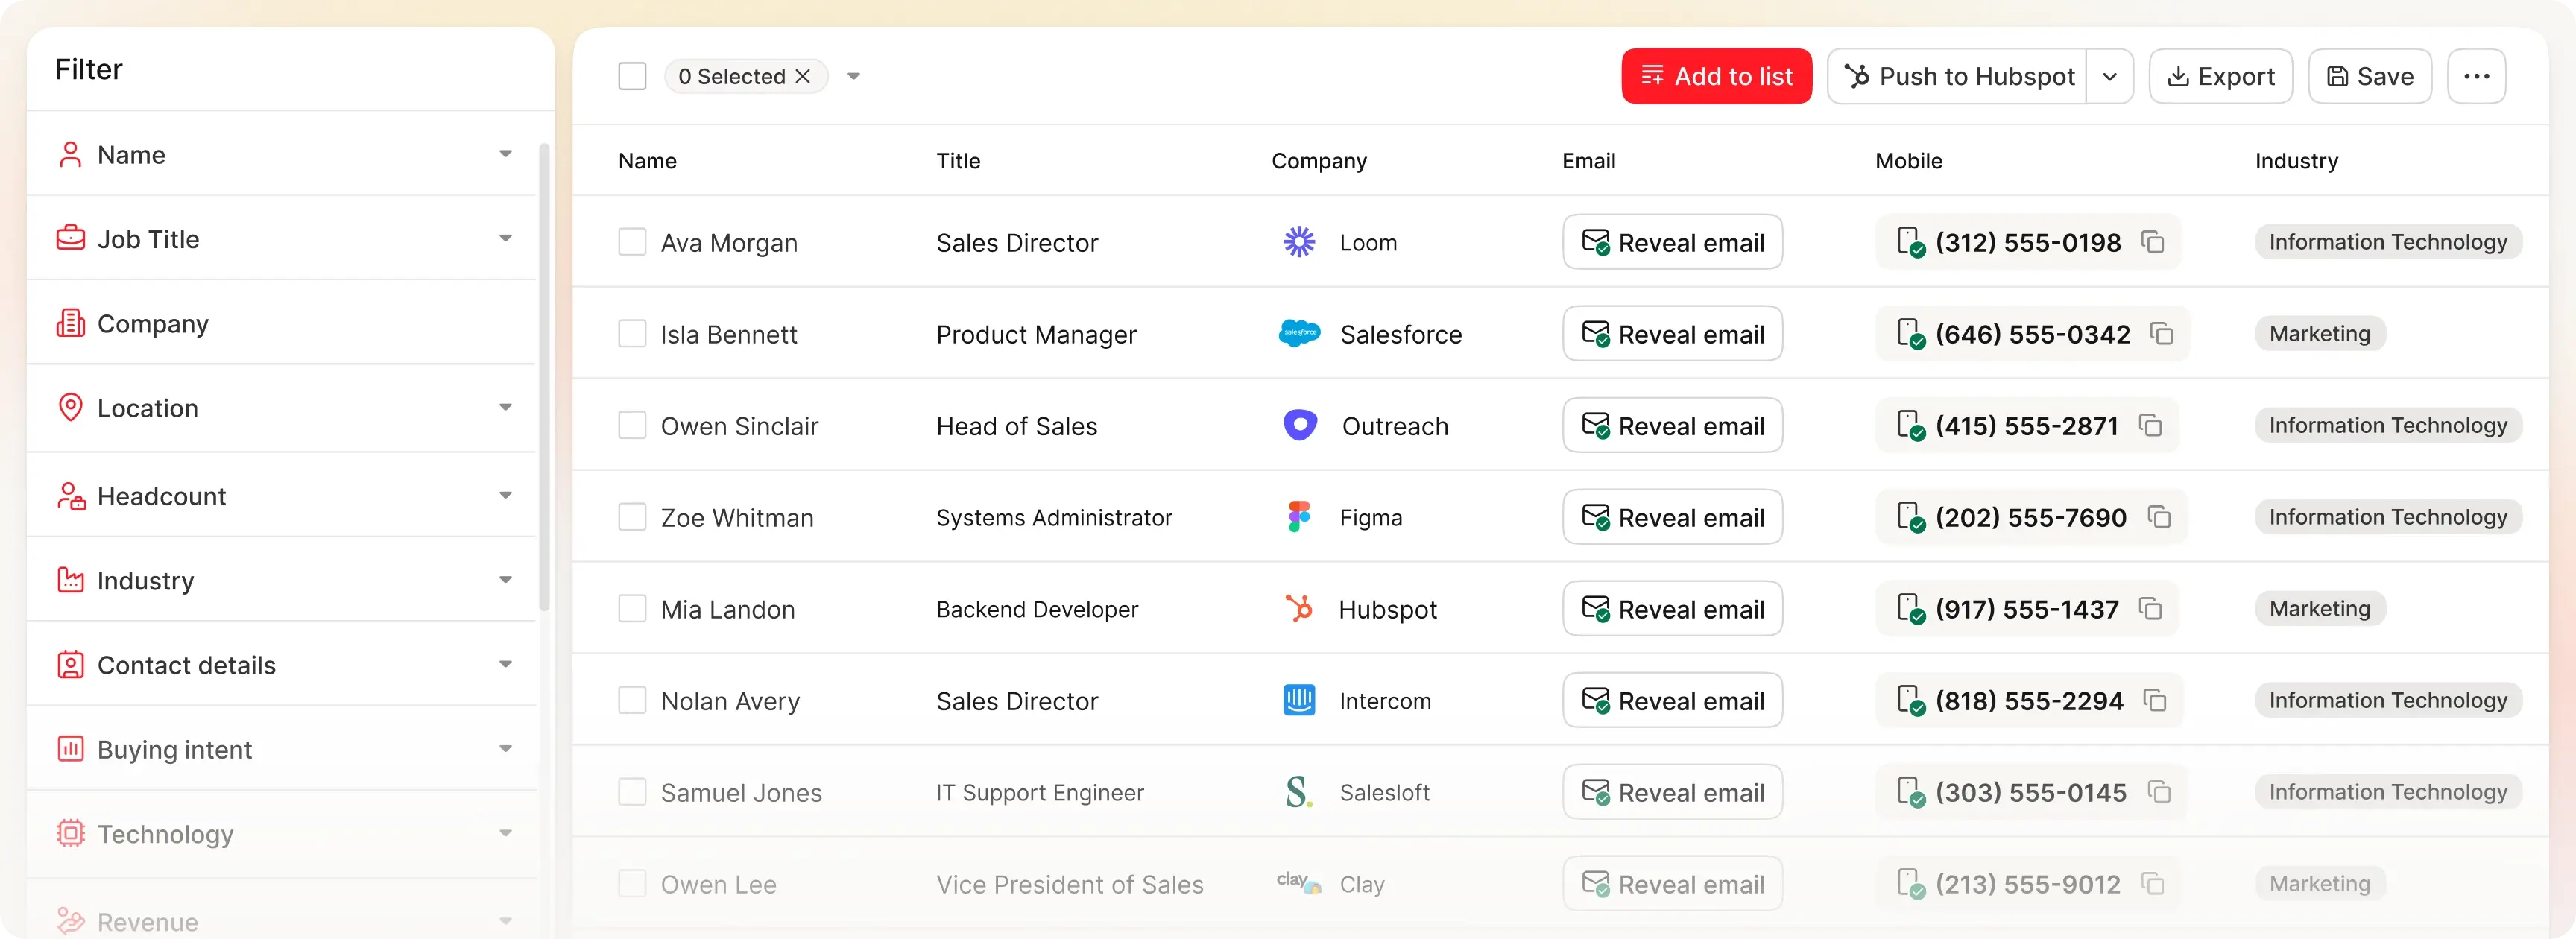Check the select-all checkbox in toolbar

click(632, 76)
